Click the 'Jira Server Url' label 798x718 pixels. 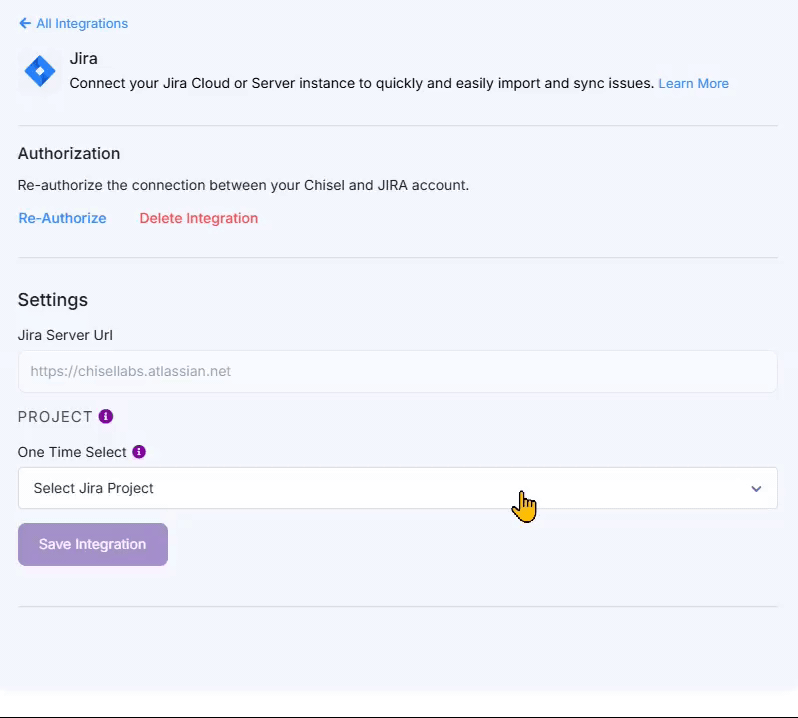click(x=65, y=335)
